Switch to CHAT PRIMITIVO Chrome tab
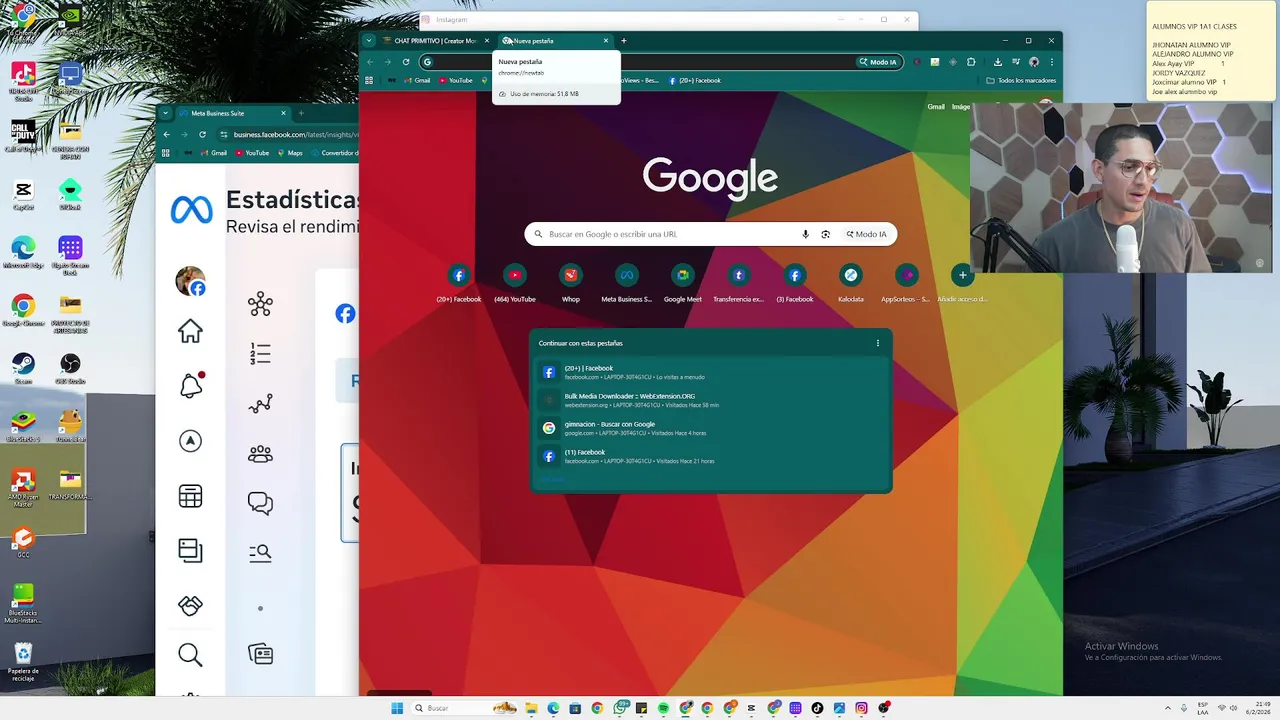The width and height of the screenshot is (1280, 720). [x=436, y=41]
